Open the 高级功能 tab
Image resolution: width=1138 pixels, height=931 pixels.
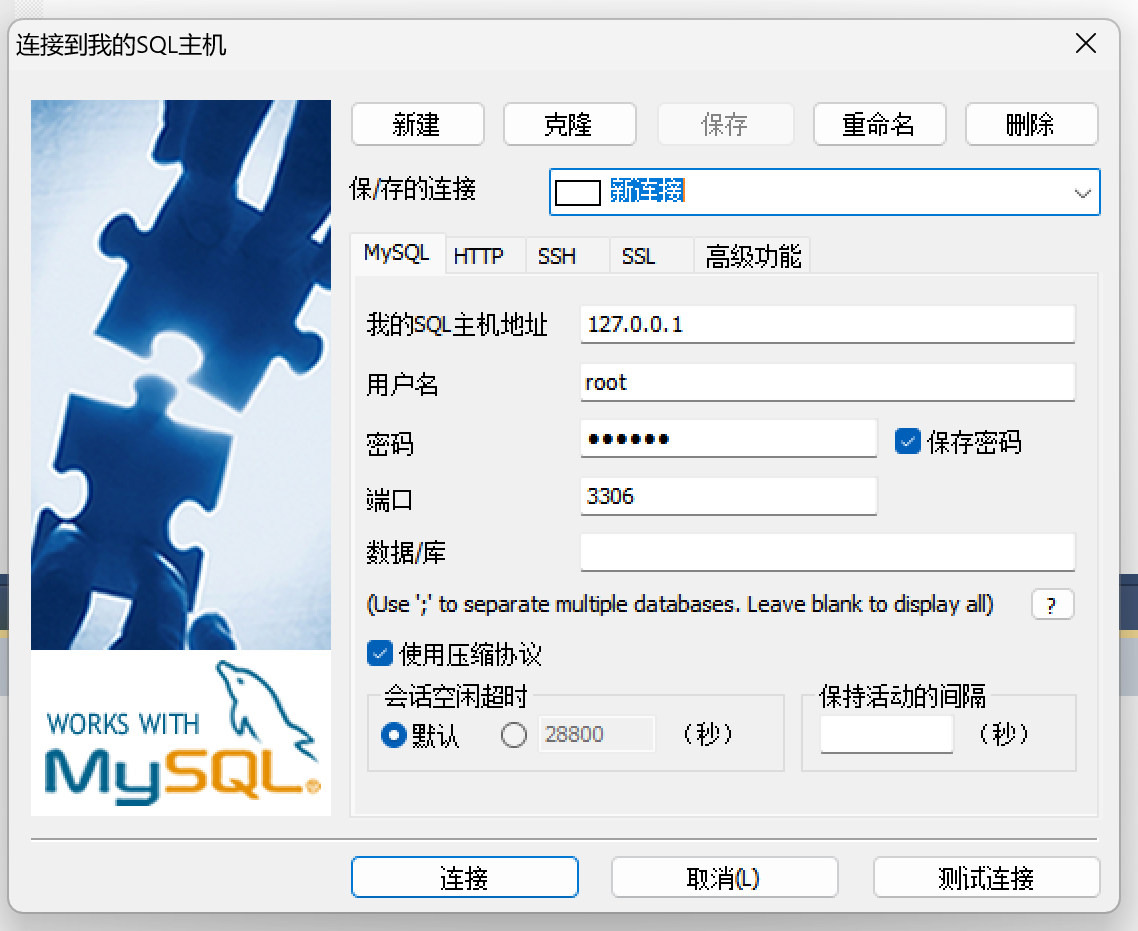(x=752, y=256)
